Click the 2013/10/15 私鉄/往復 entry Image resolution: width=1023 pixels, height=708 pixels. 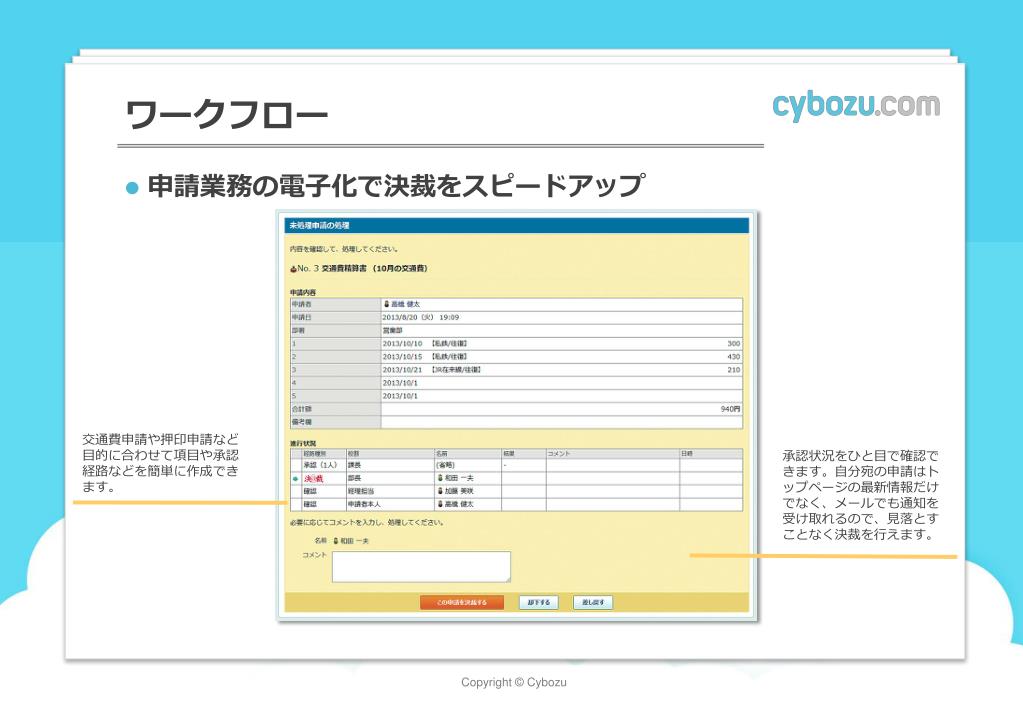click(425, 356)
